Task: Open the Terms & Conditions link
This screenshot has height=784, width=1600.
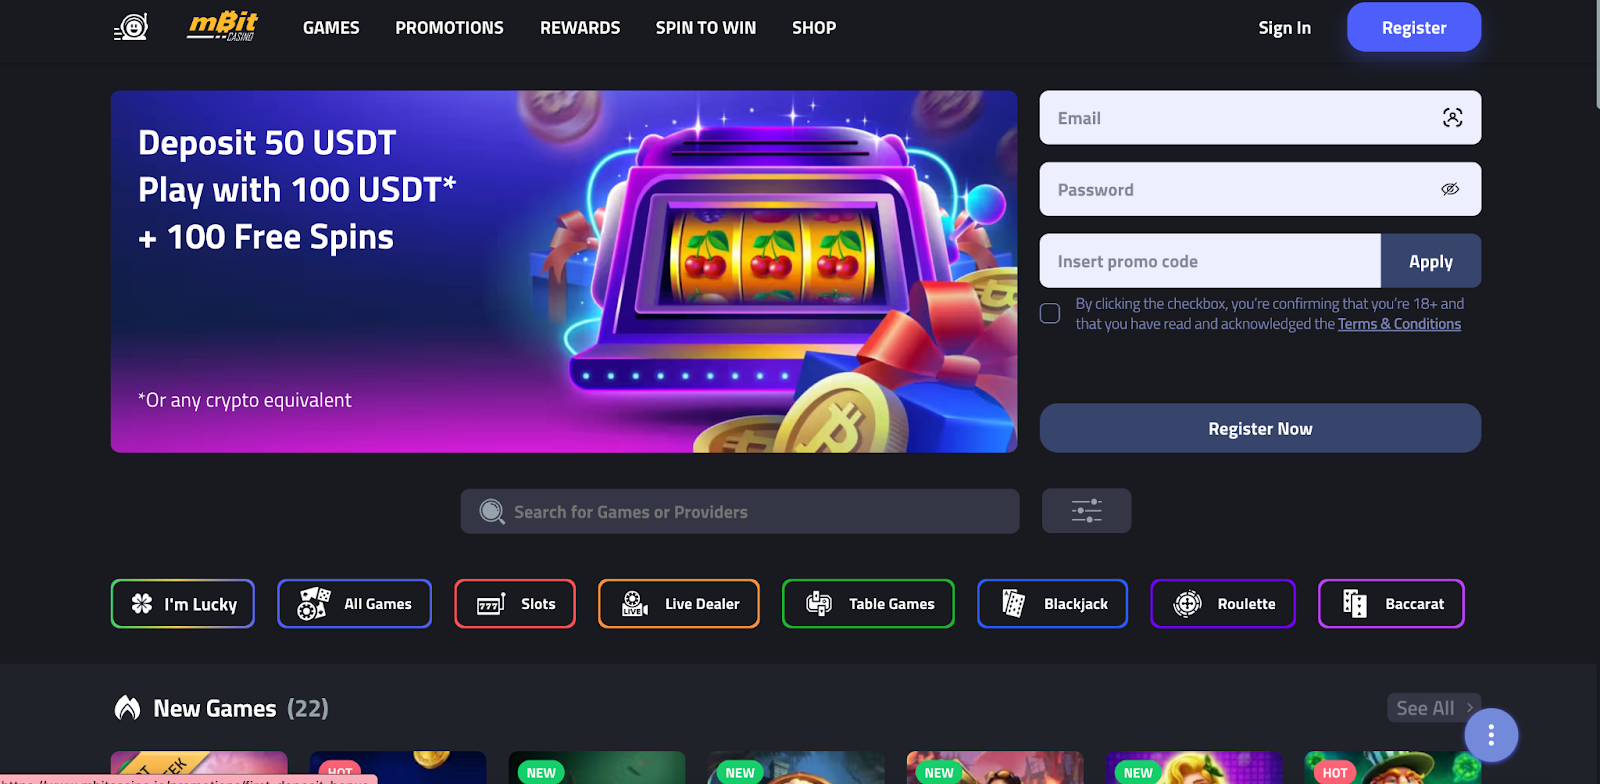Action: point(1399,324)
